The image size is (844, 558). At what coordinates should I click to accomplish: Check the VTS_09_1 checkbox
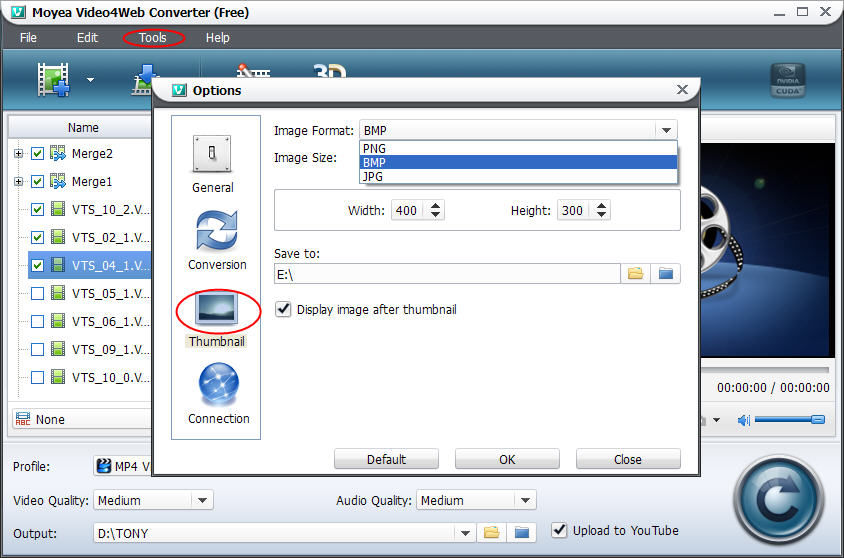[x=37, y=349]
